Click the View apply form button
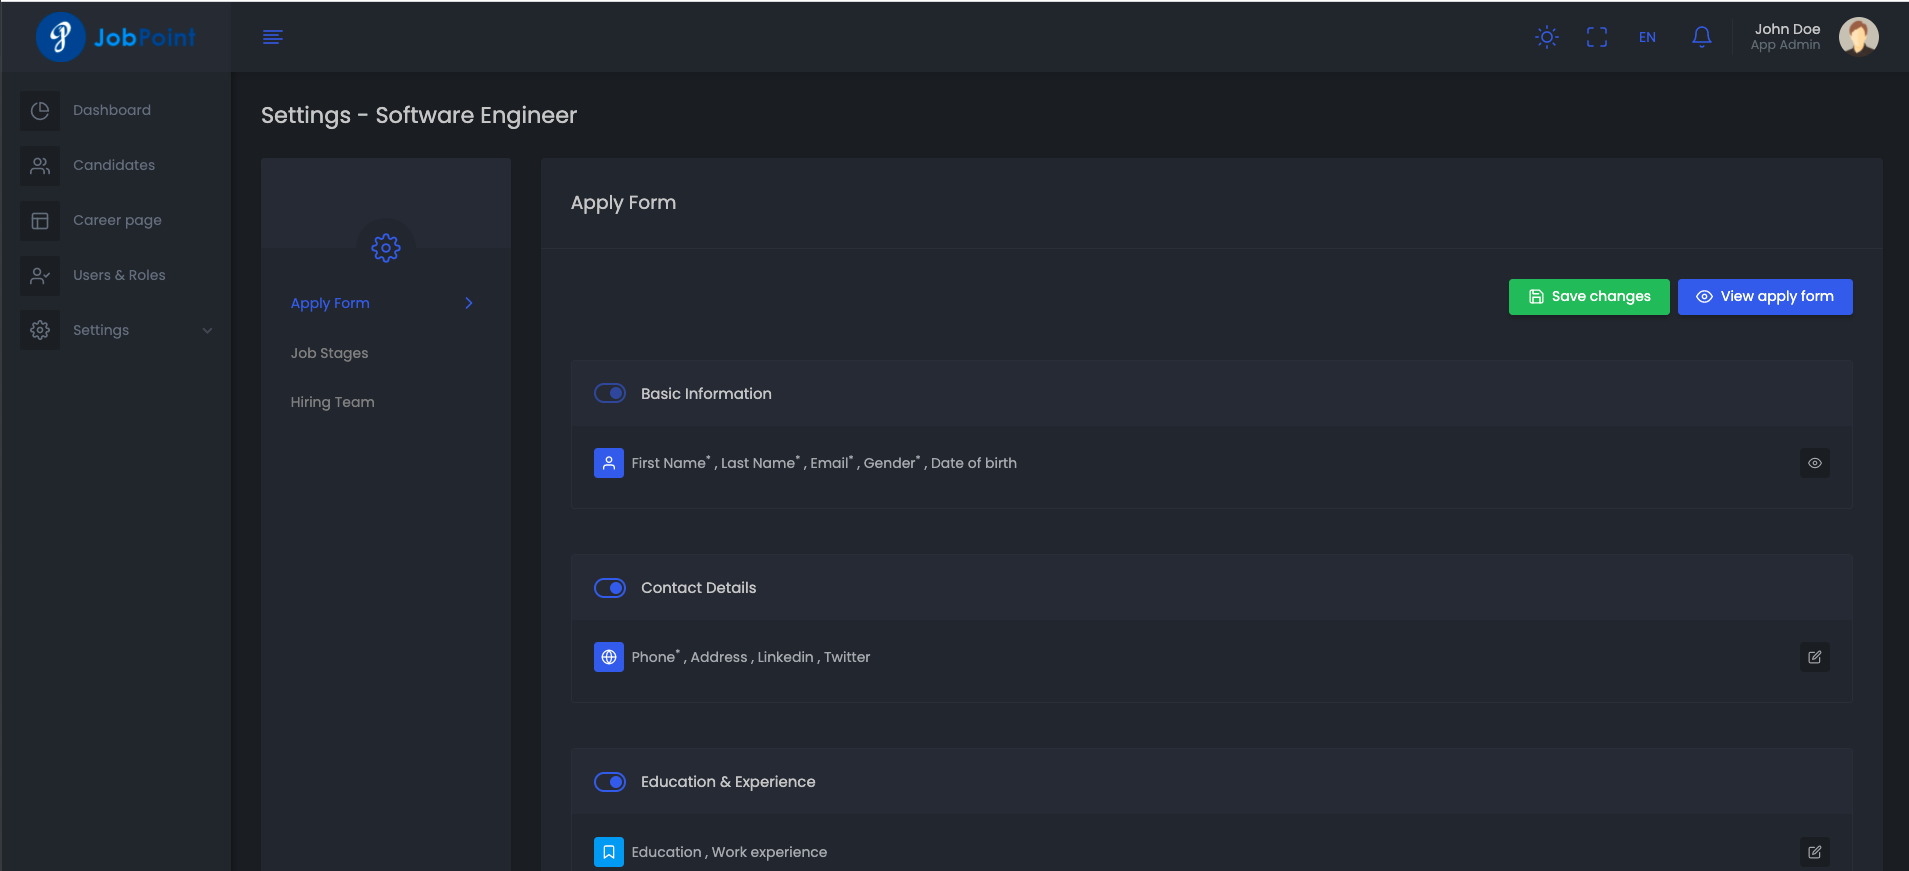The height and width of the screenshot is (871, 1909). click(x=1764, y=297)
